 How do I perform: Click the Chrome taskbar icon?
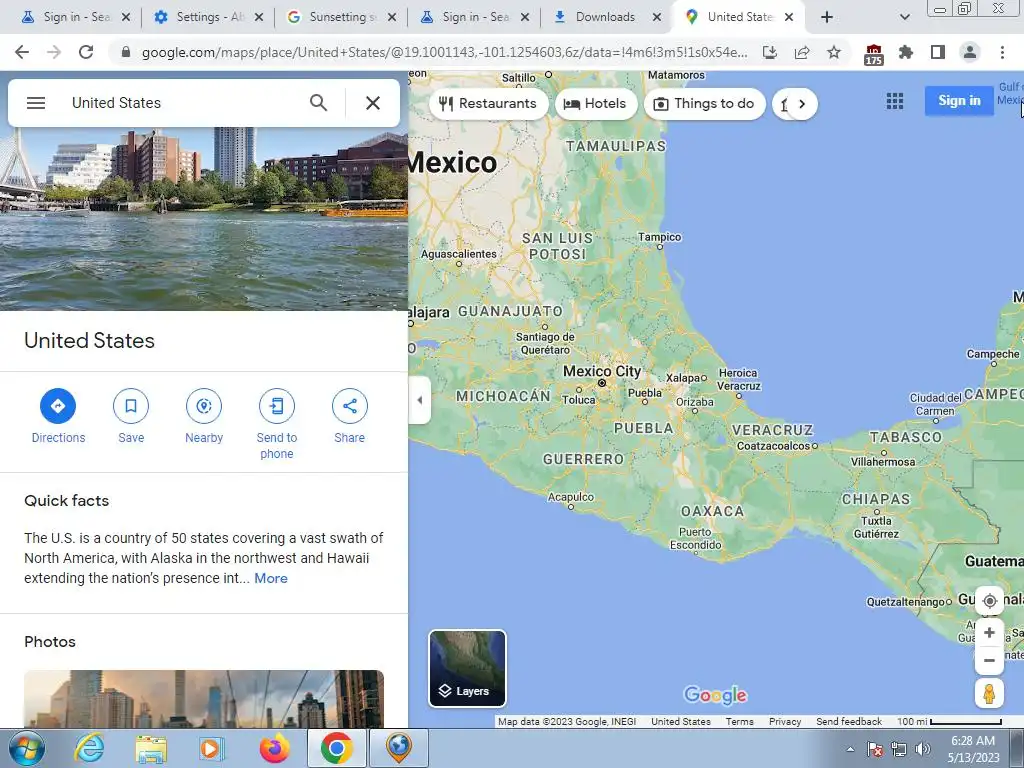(336, 748)
